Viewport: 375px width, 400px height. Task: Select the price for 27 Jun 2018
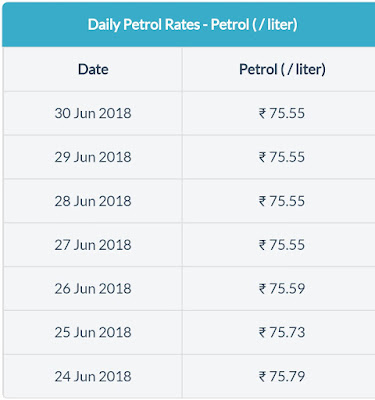[282, 245]
